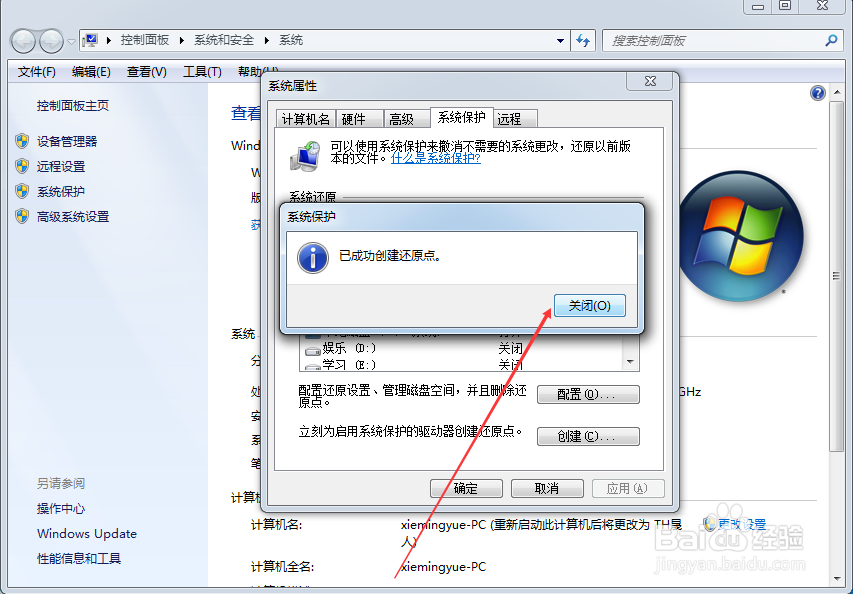Open 操作中心 link
The width and height of the screenshot is (853, 594).
pyautogui.click(x=61, y=509)
